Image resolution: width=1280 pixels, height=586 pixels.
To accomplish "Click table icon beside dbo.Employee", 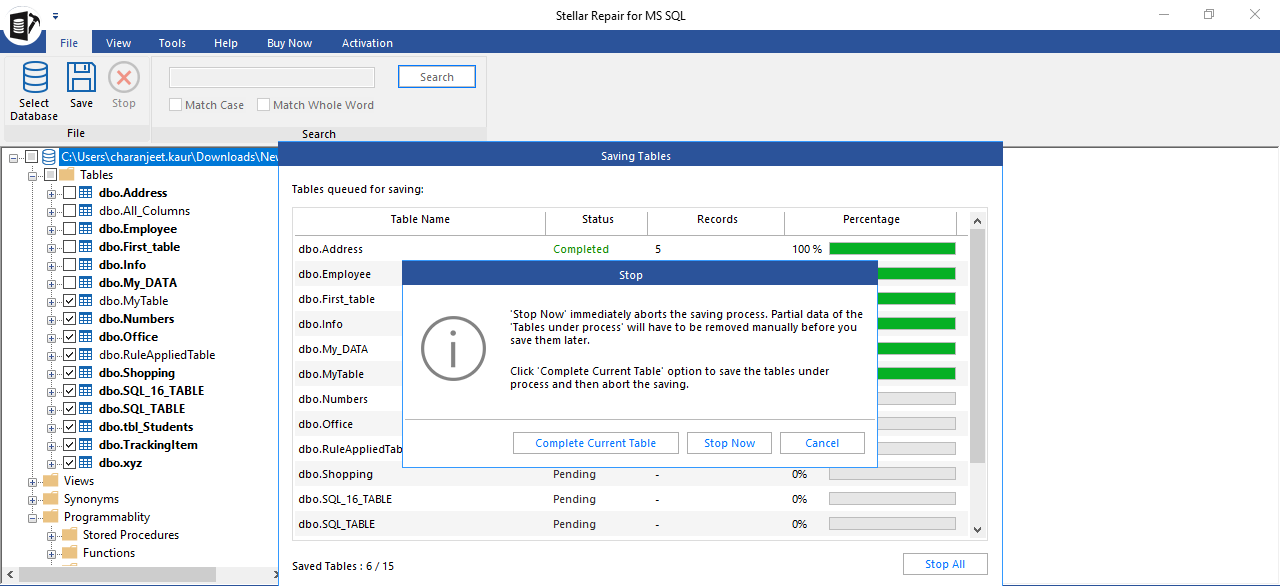I will [86, 229].
